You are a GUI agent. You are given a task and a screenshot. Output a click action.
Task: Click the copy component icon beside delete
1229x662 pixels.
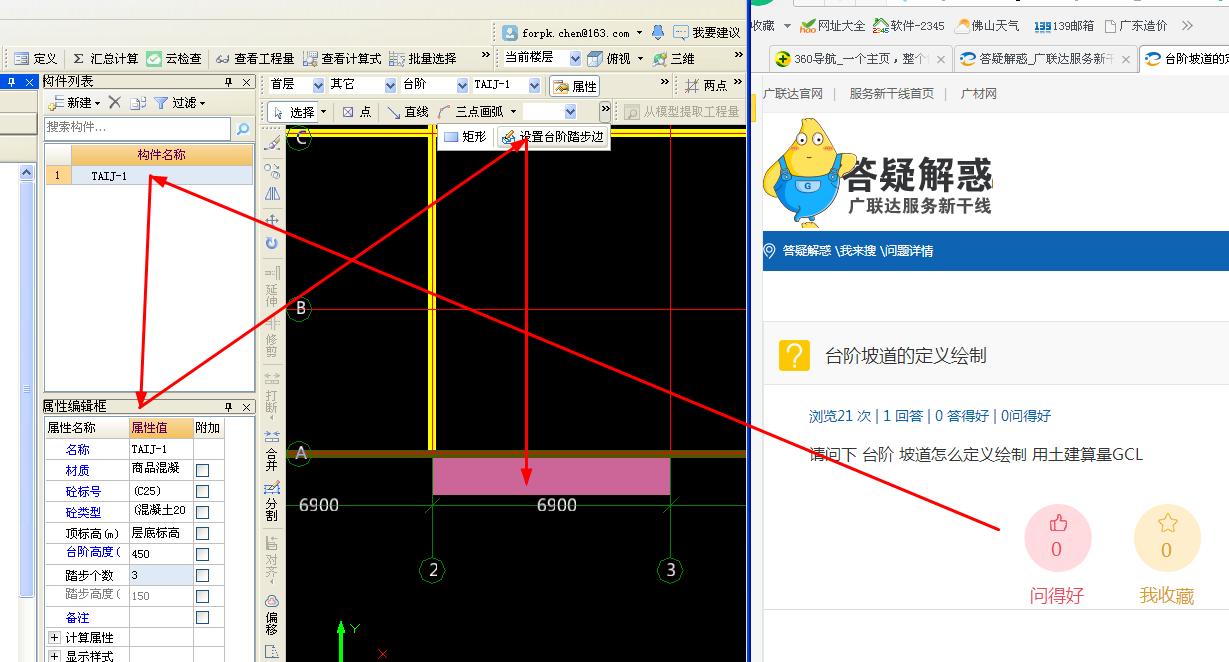click(x=138, y=103)
